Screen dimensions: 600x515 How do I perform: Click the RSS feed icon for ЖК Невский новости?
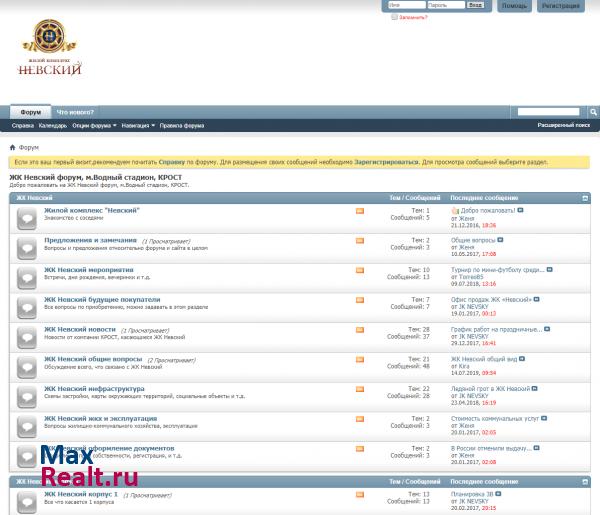(360, 330)
